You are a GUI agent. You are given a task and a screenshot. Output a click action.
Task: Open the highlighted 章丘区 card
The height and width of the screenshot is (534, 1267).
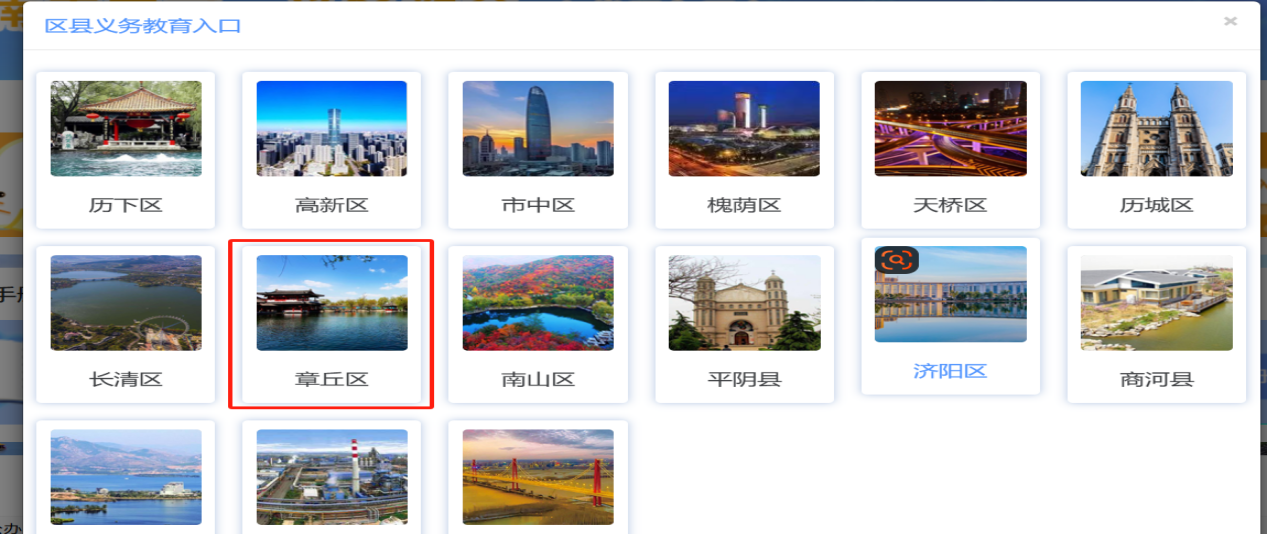[332, 324]
